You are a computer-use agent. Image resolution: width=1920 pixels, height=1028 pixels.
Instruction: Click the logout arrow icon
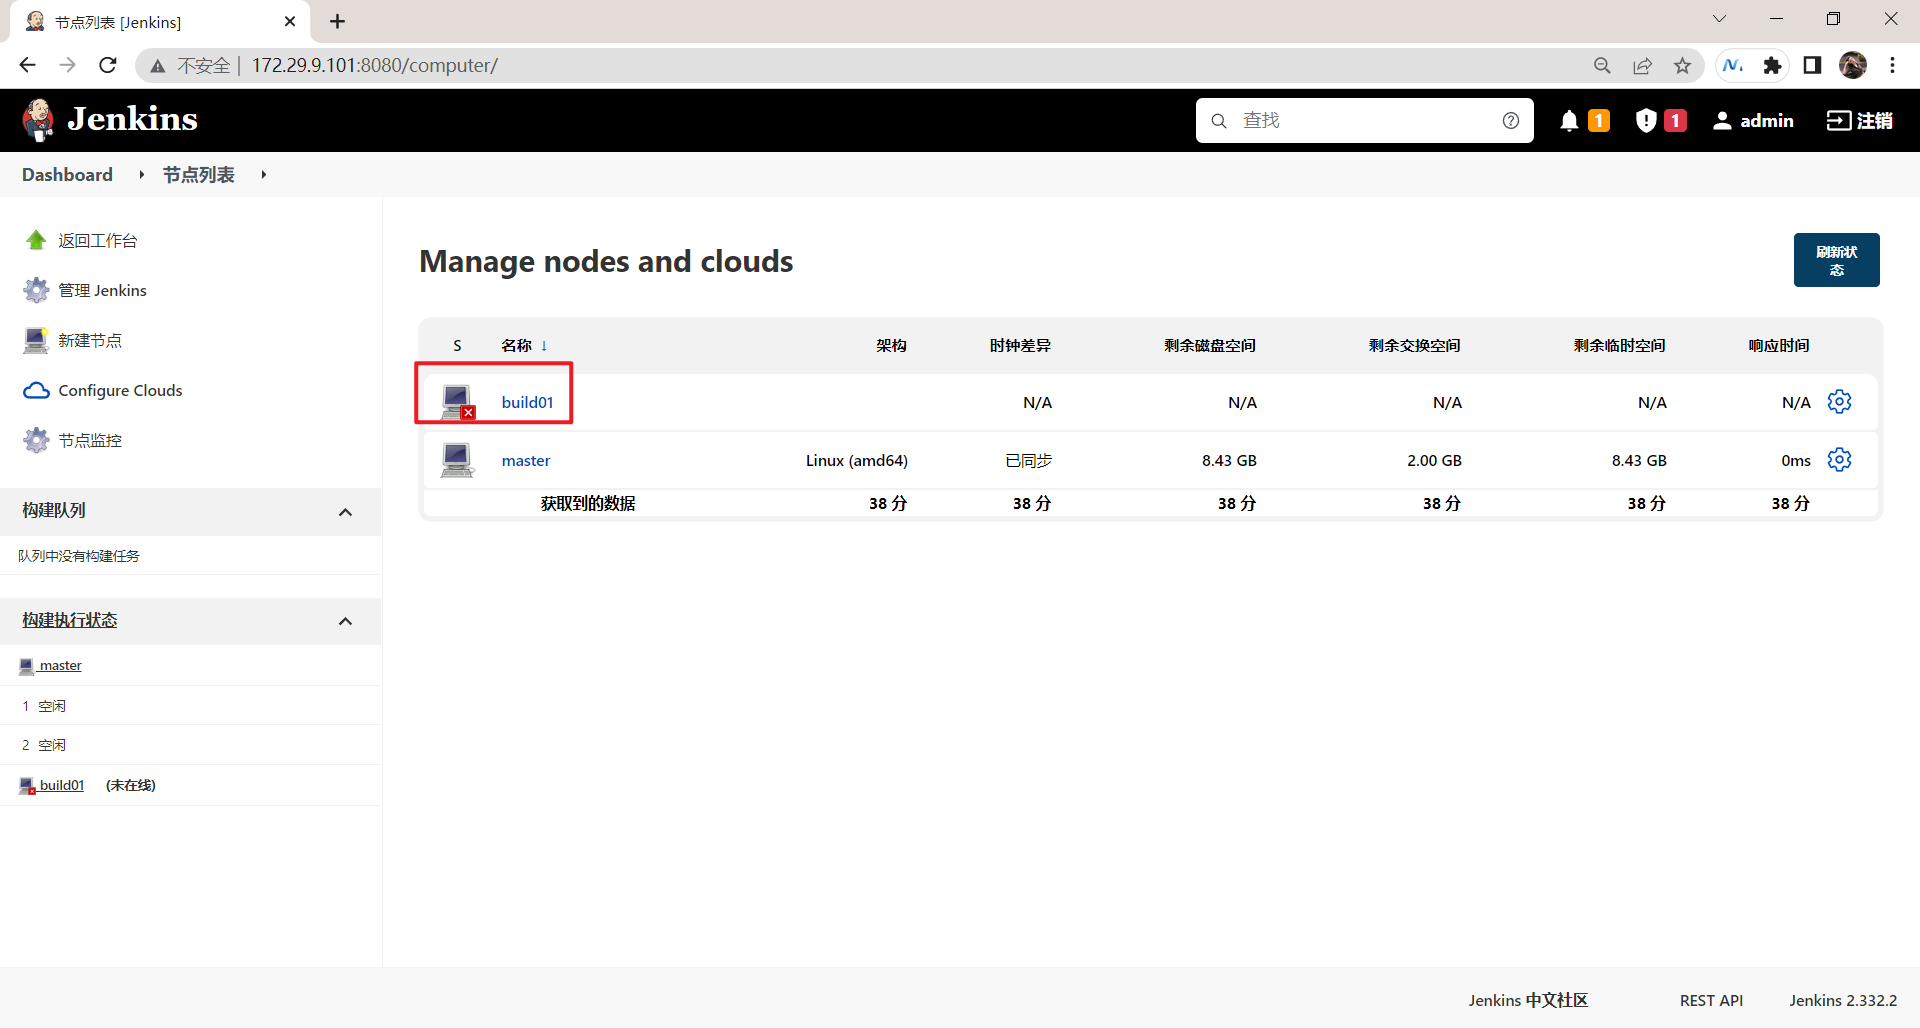(1838, 121)
